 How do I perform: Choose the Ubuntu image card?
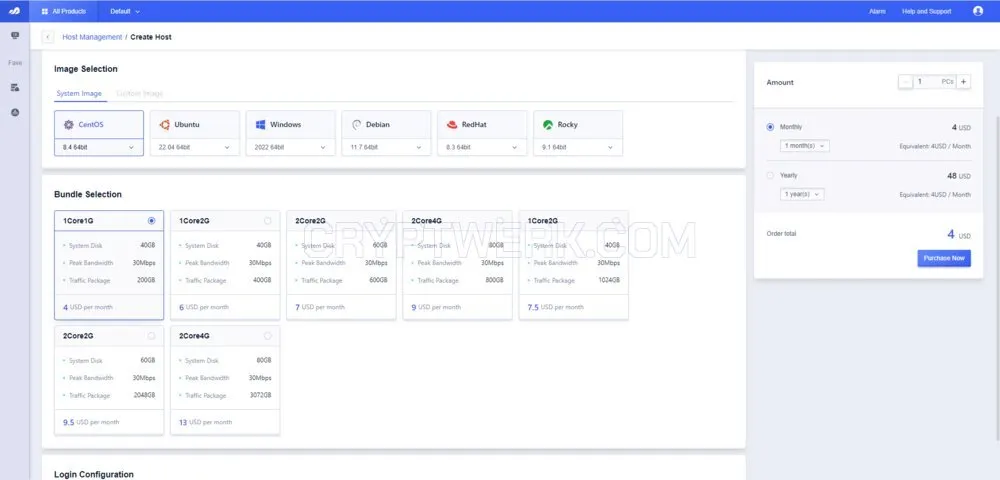pyautogui.click(x=195, y=133)
